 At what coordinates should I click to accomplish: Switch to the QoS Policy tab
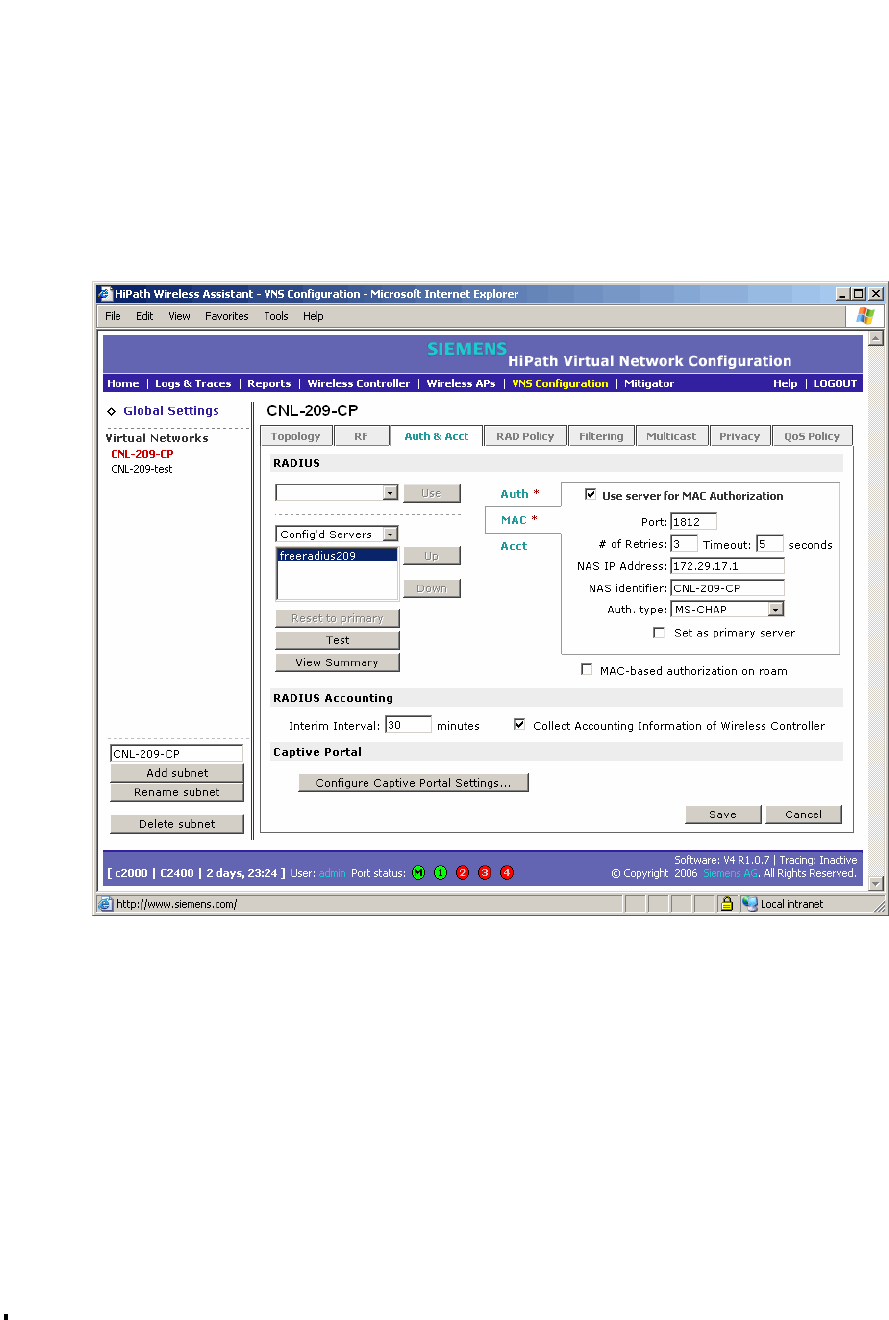pyautogui.click(x=812, y=436)
